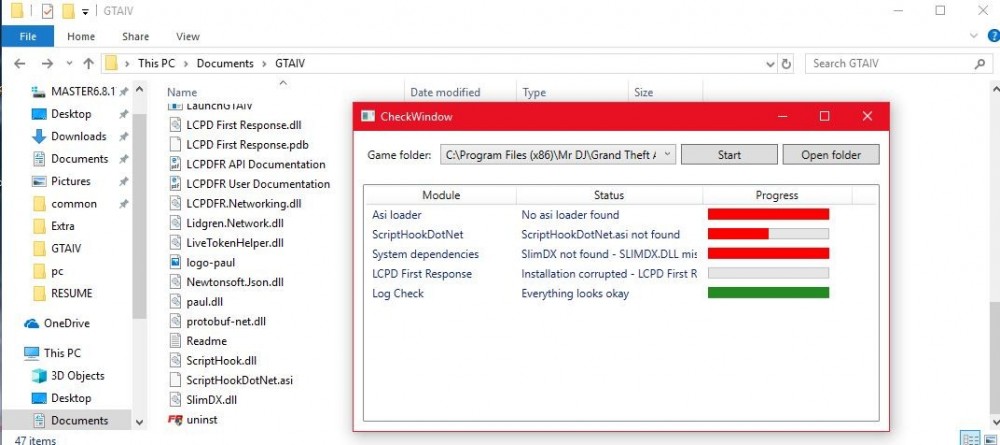
Task: Select 3D Objects under This PC
Action: point(77,376)
